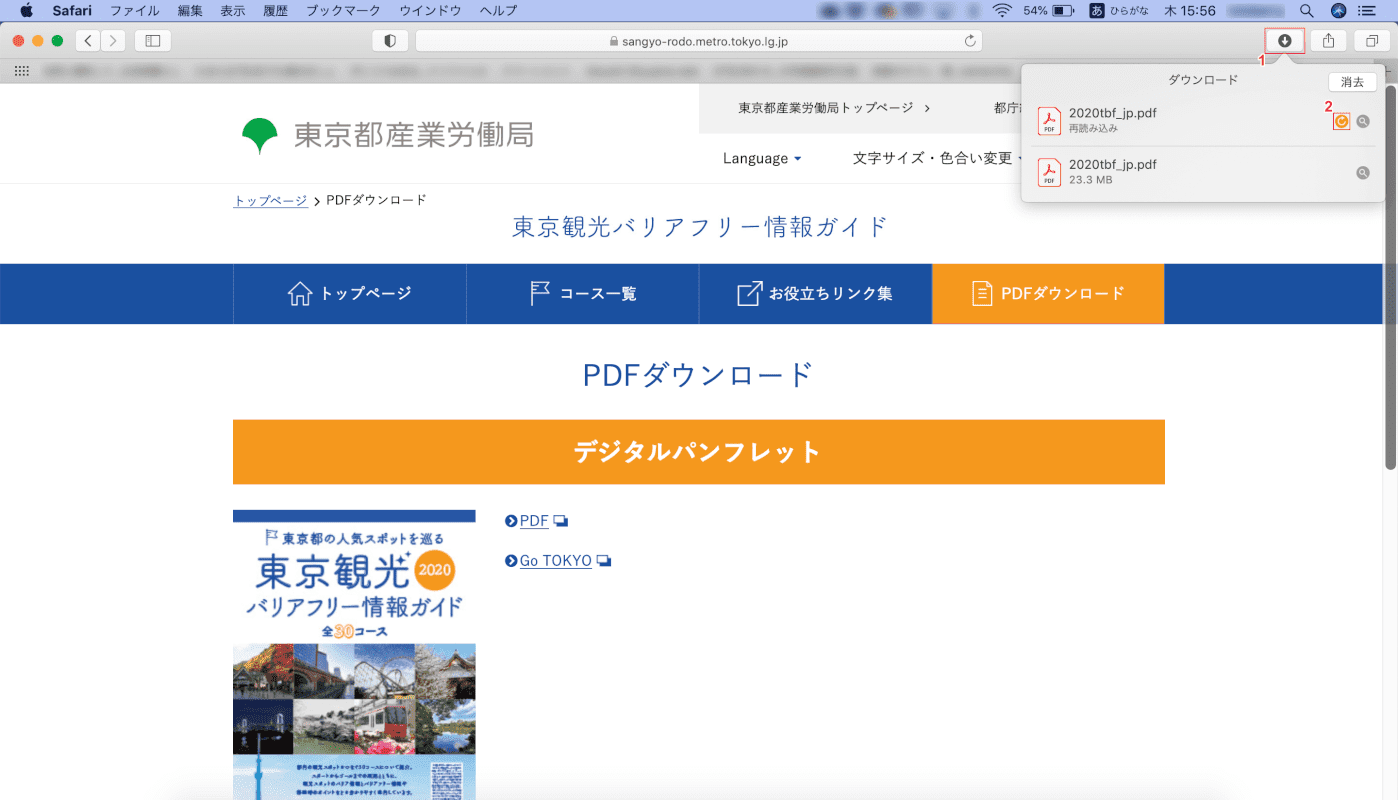
Task: Open the 編集 menu
Action: (190, 11)
